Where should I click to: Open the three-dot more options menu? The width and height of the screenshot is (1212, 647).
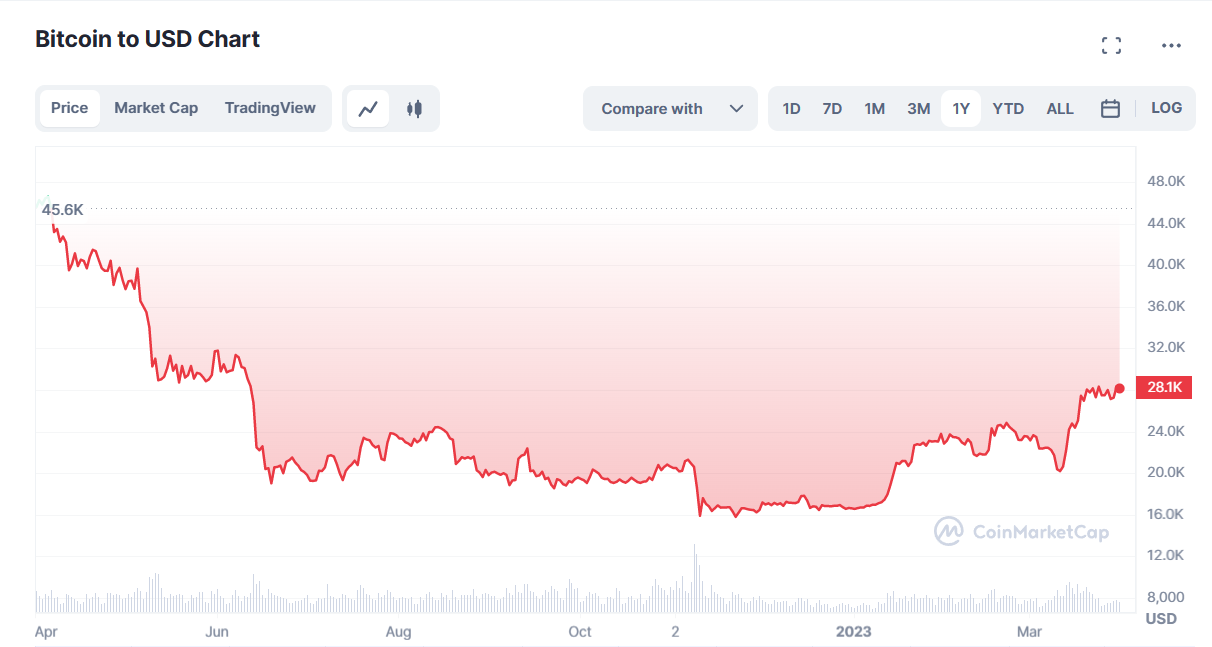pyautogui.click(x=1171, y=45)
